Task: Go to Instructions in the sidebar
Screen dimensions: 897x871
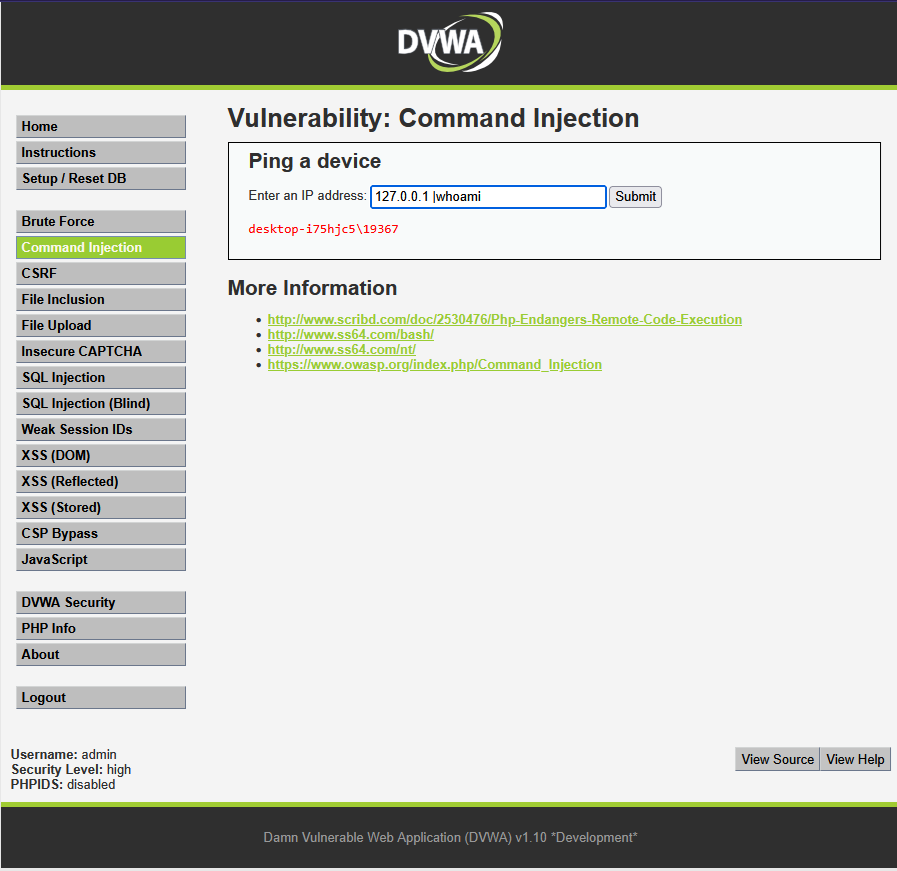Action: [101, 153]
